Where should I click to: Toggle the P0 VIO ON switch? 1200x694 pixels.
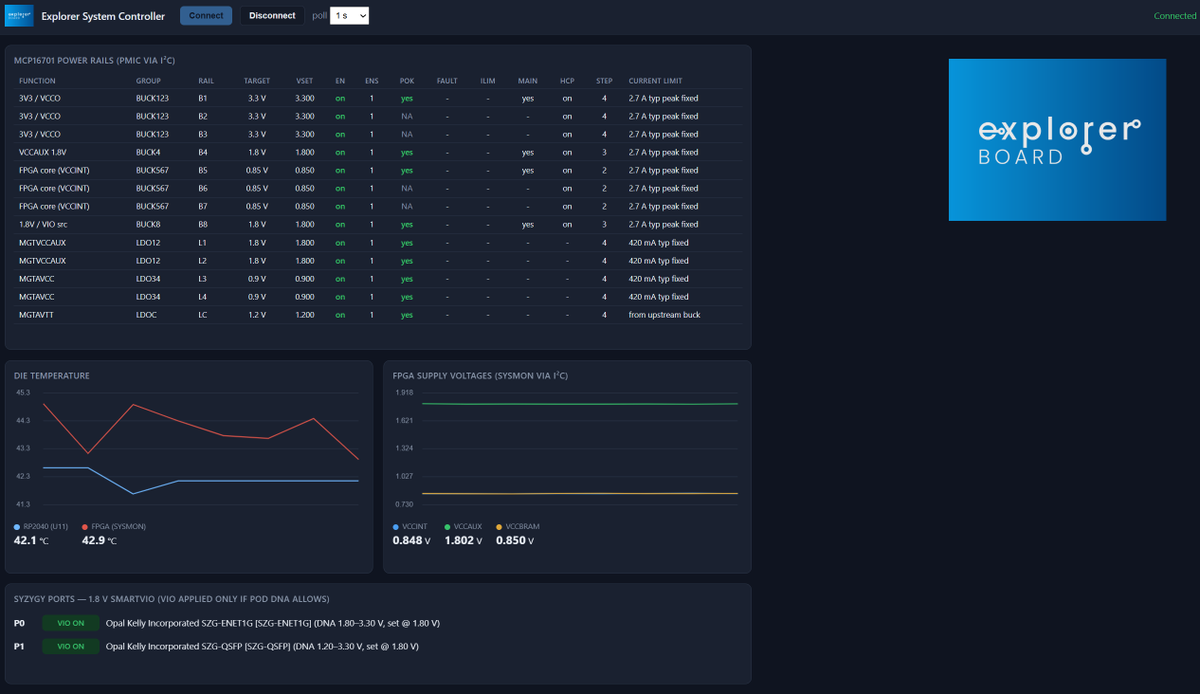click(x=71, y=623)
